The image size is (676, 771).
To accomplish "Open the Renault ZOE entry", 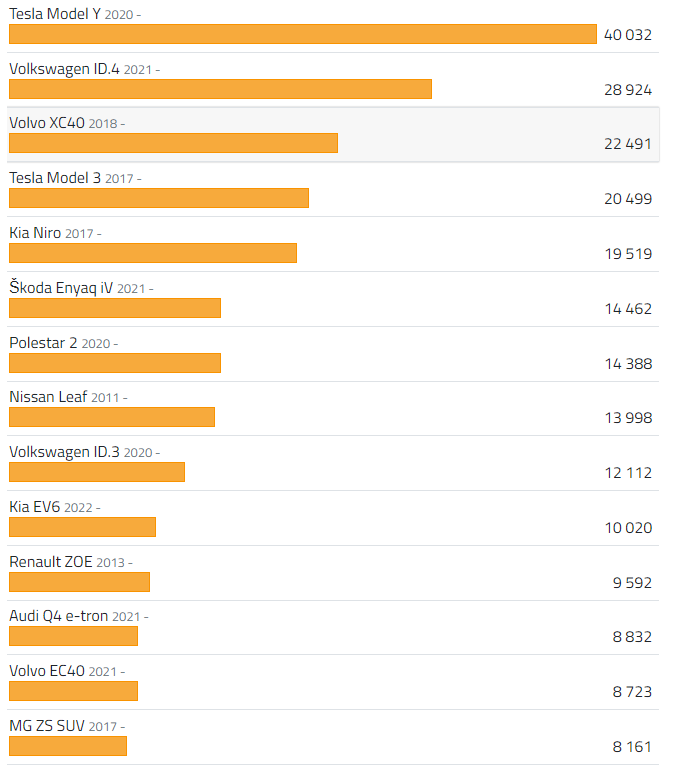I will [51, 562].
